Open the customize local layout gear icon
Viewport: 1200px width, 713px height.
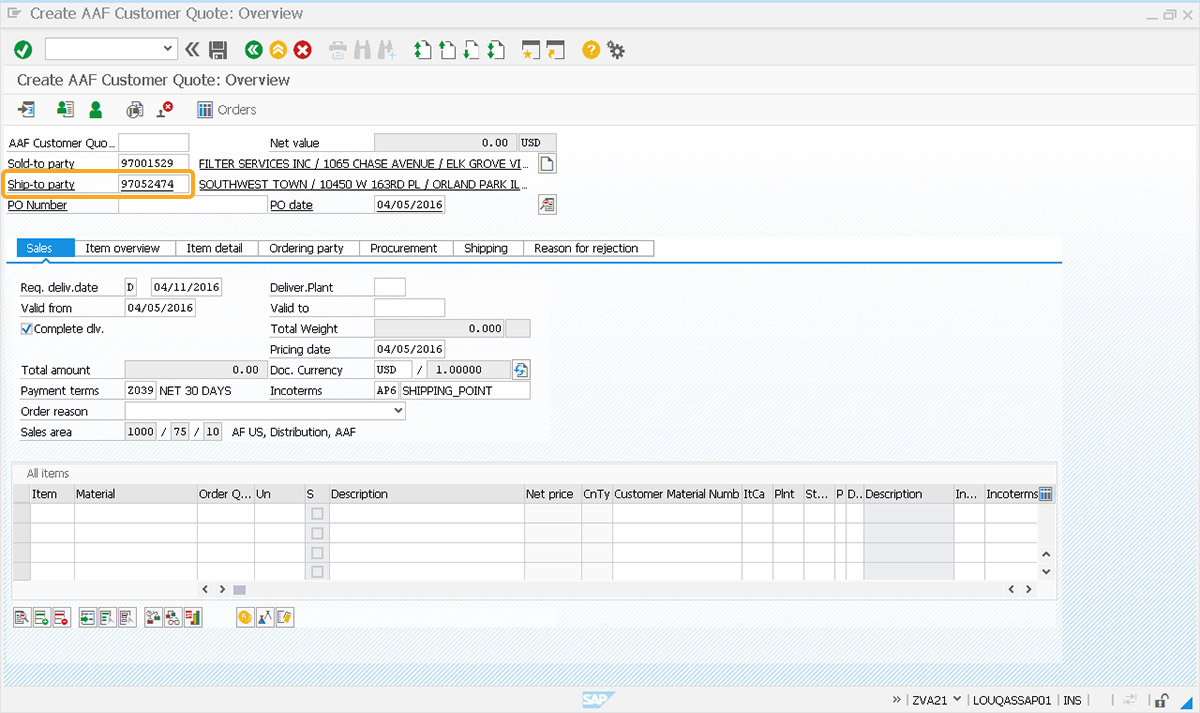pyautogui.click(x=615, y=49)
